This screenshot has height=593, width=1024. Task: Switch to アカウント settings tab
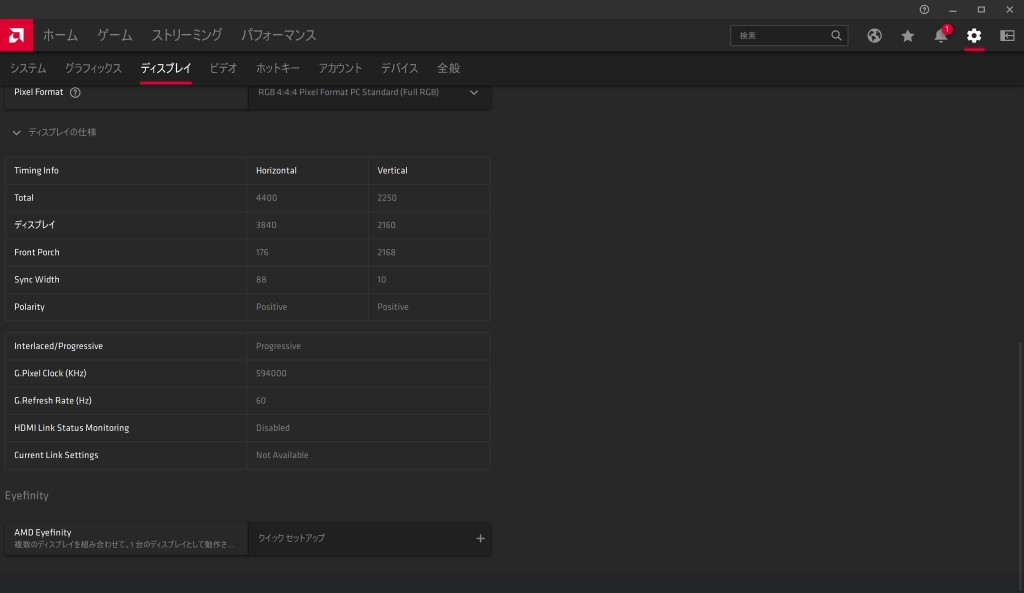340,68
